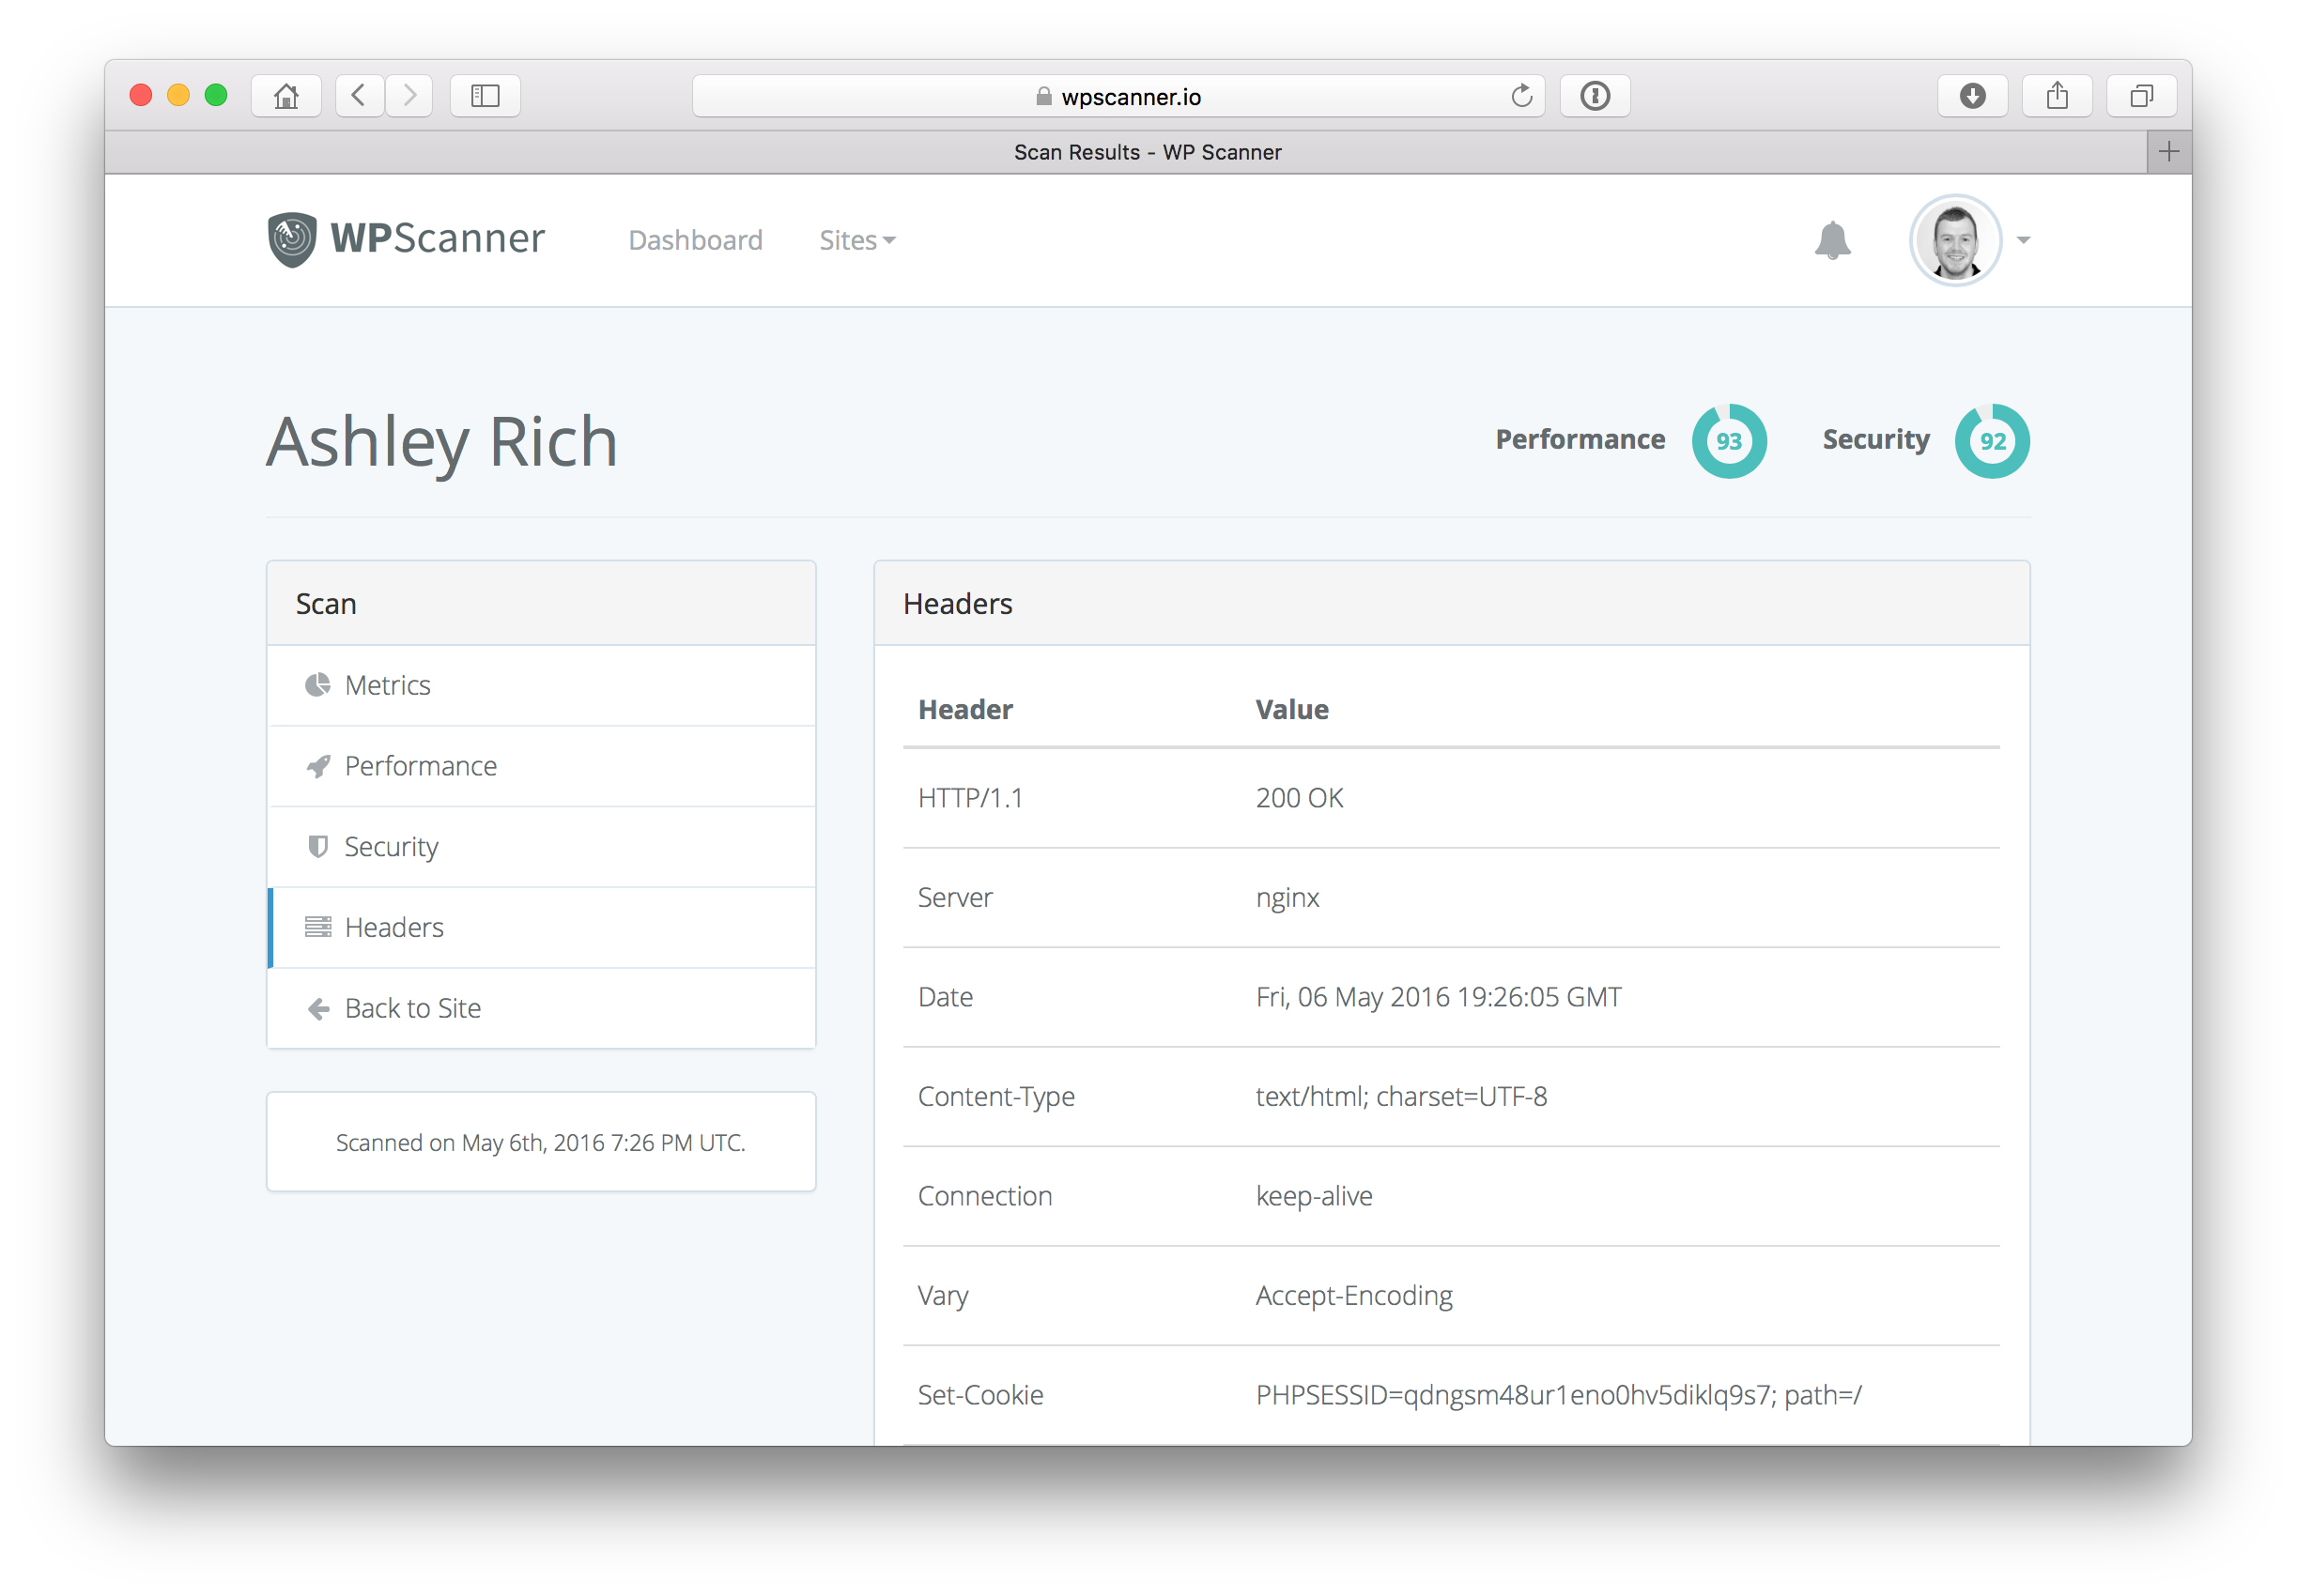Open the 1Password extension icon
This screenshot has height=1596, width=2297.
tap(1595, 96)
